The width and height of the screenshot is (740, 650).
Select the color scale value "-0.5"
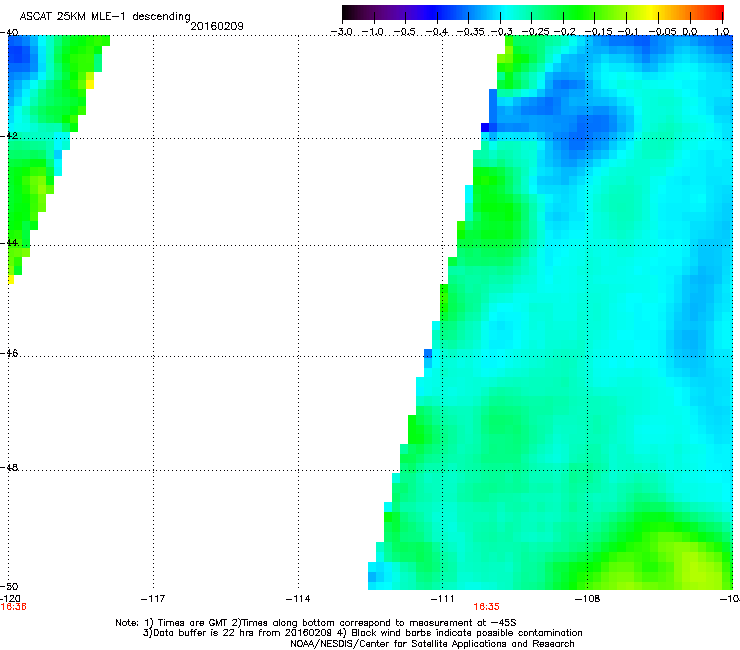(404, 32)
